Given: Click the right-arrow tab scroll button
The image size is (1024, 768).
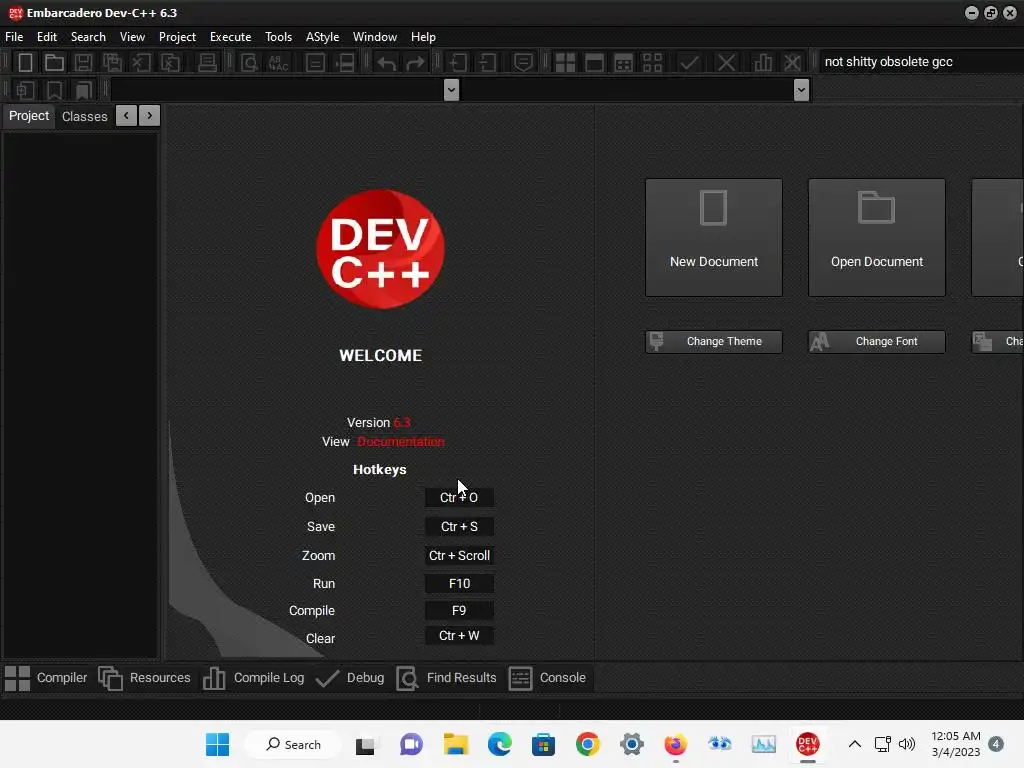Looking at the screenshot, I should pyautogui.click(x=150, y=116).
